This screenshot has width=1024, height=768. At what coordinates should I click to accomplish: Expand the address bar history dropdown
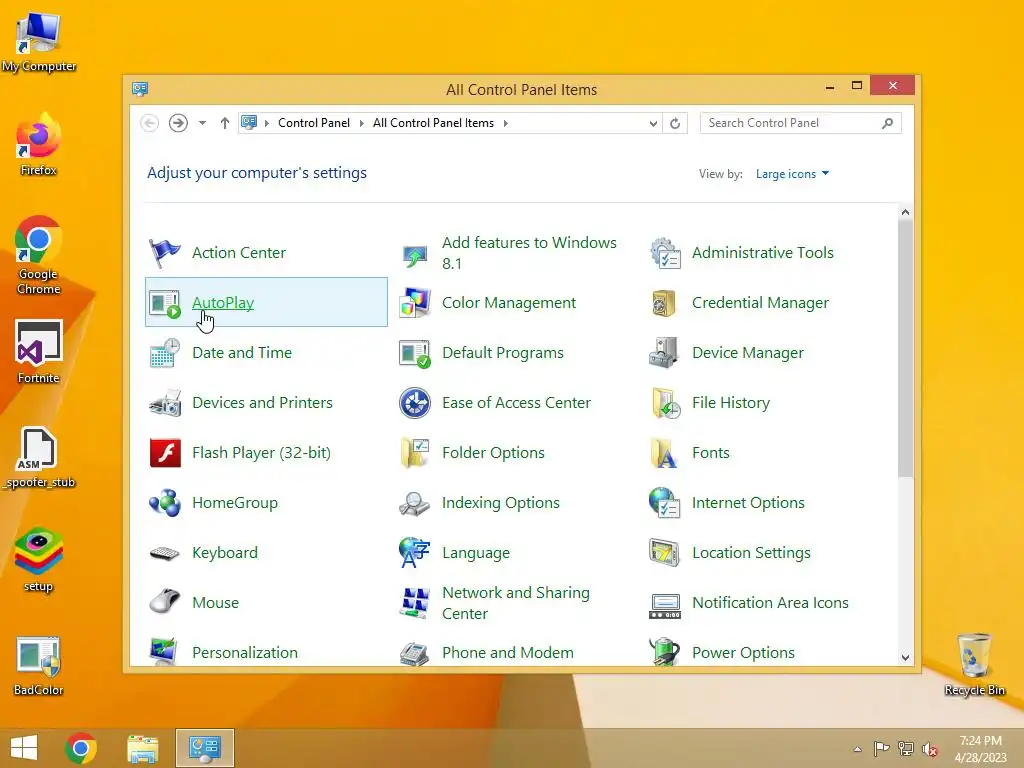pos(653,123)
